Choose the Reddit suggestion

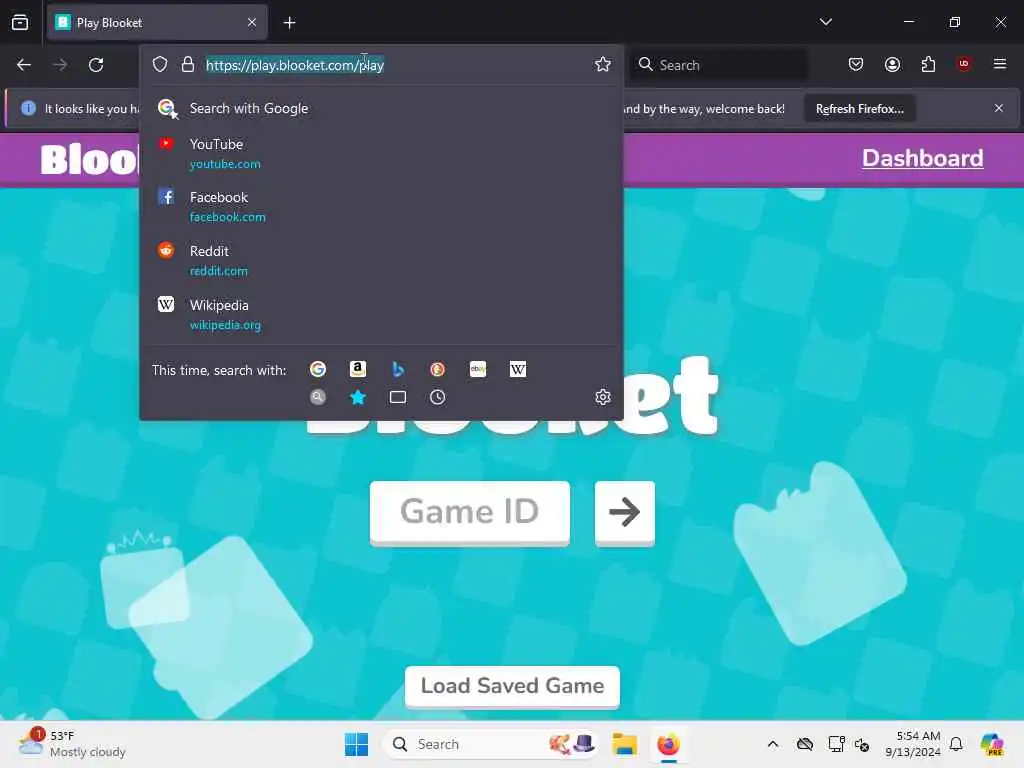[381, 261]
